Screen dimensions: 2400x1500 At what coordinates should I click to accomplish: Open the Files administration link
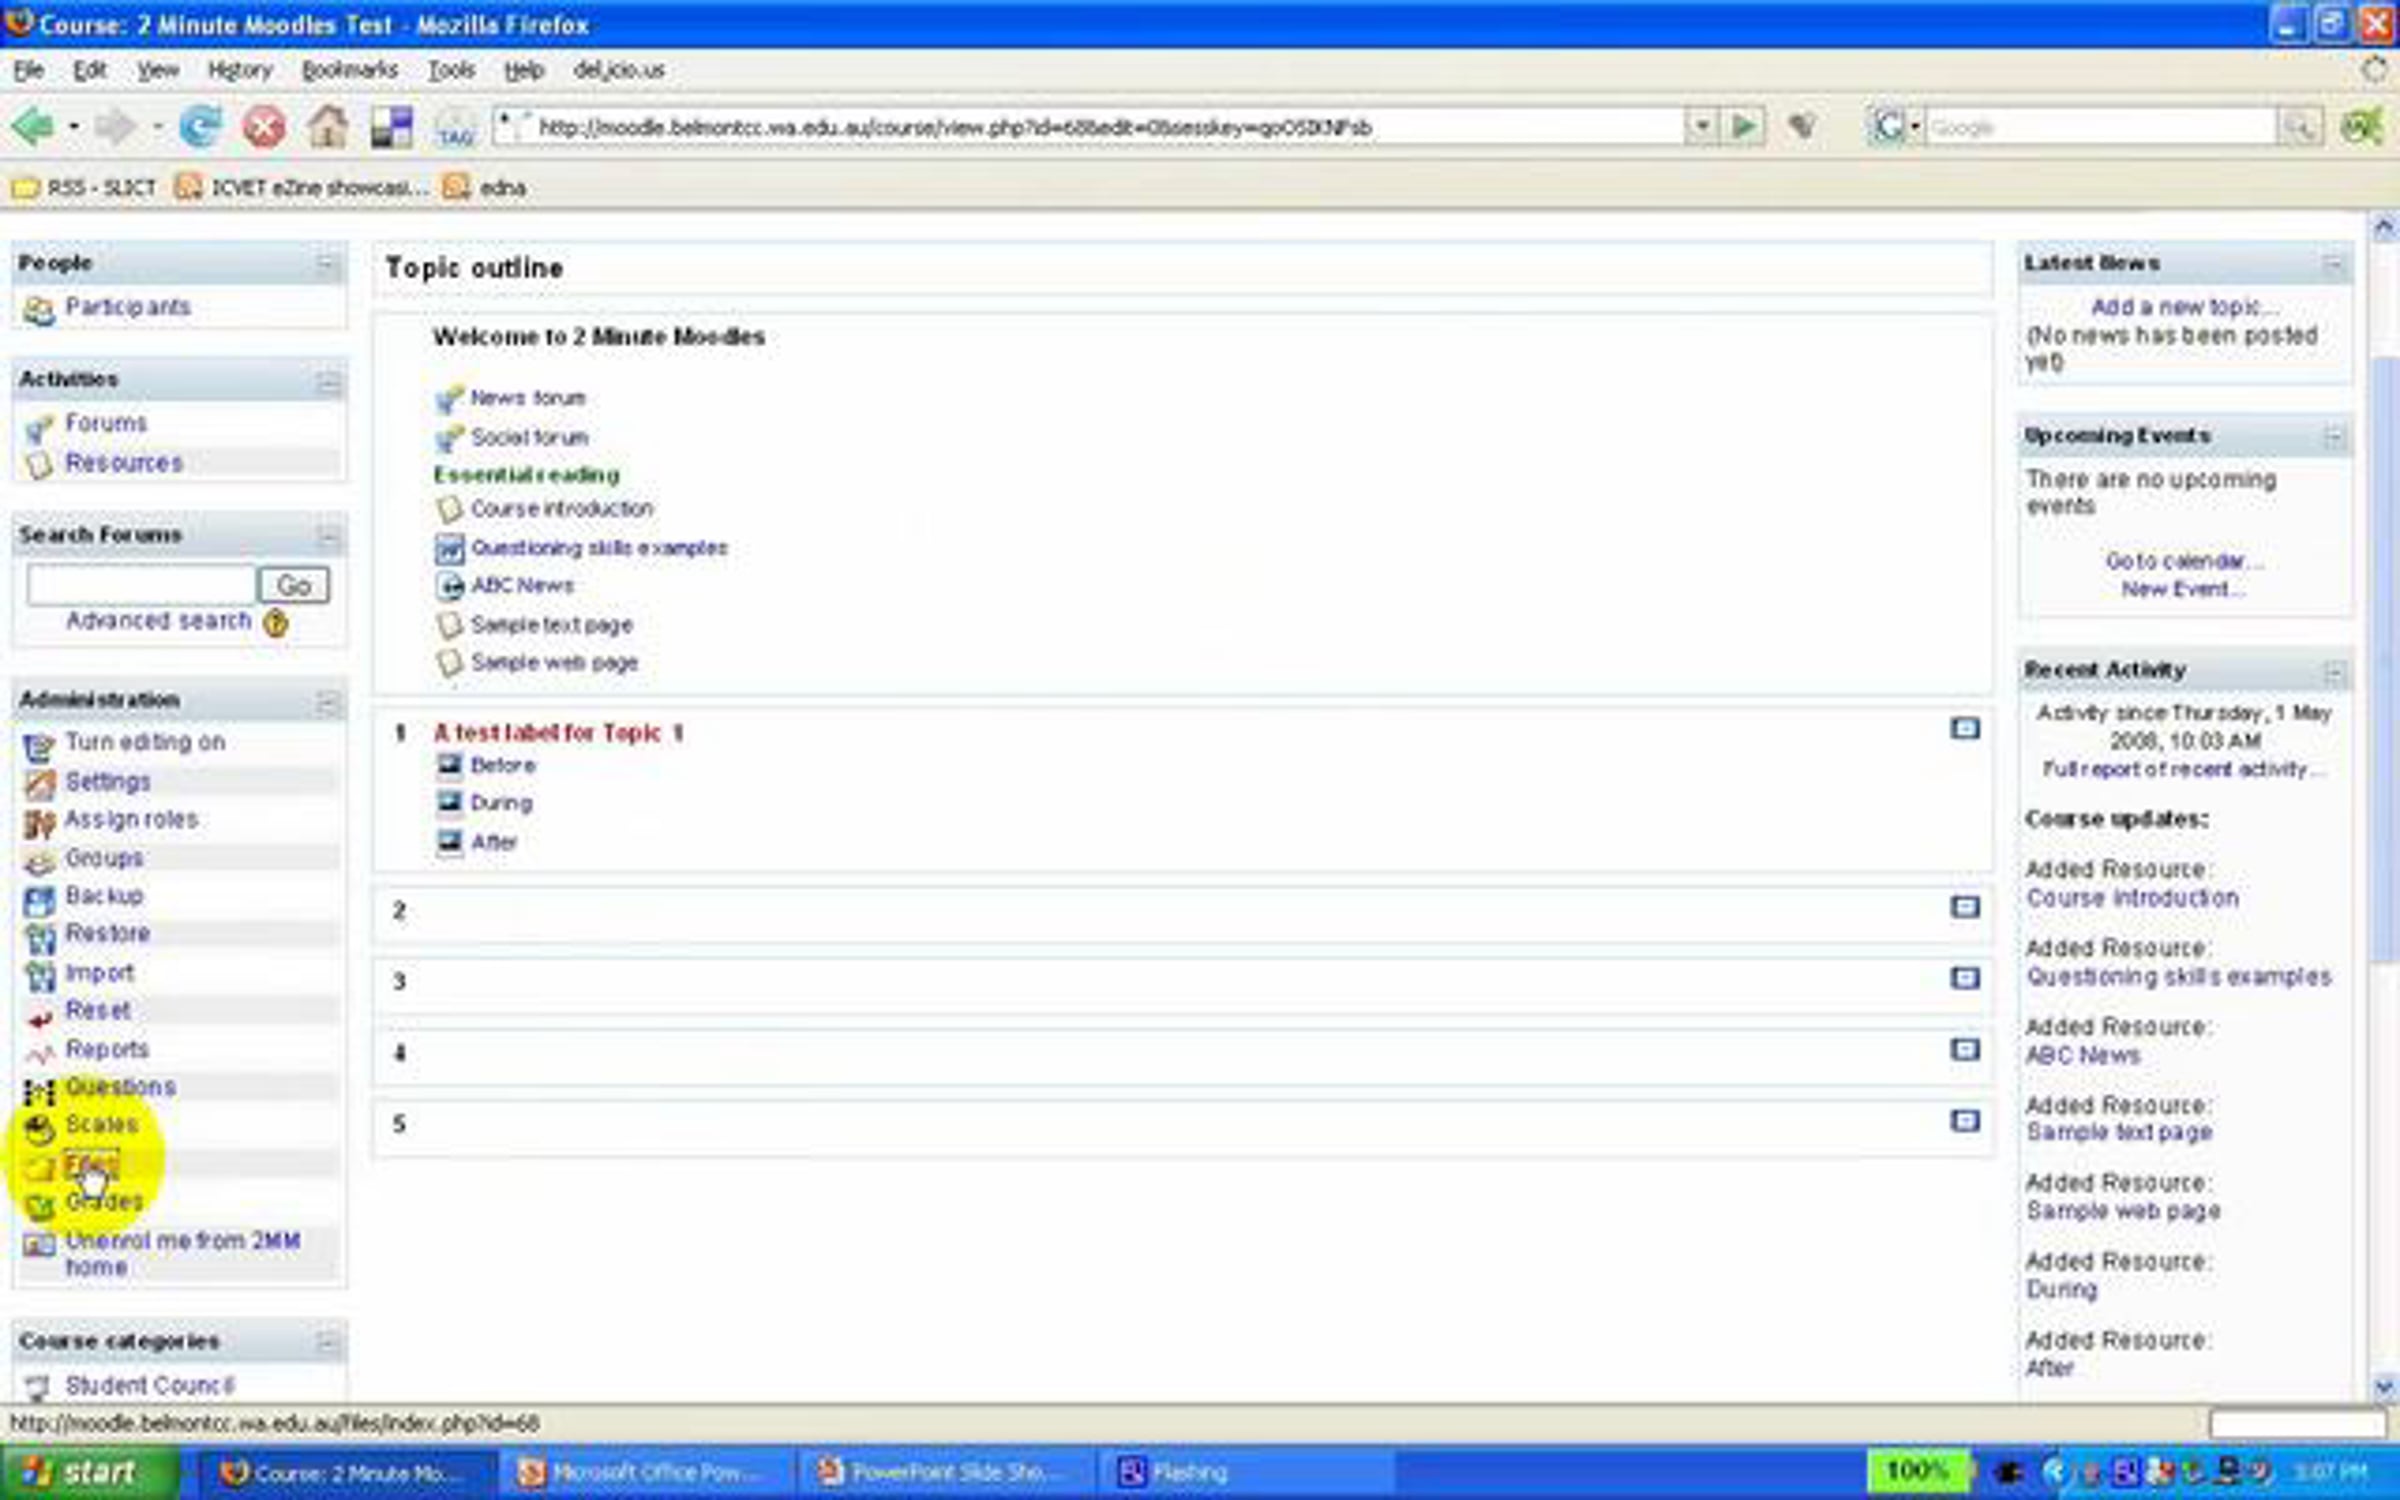pyautogui.click(x=91, y=1164)
